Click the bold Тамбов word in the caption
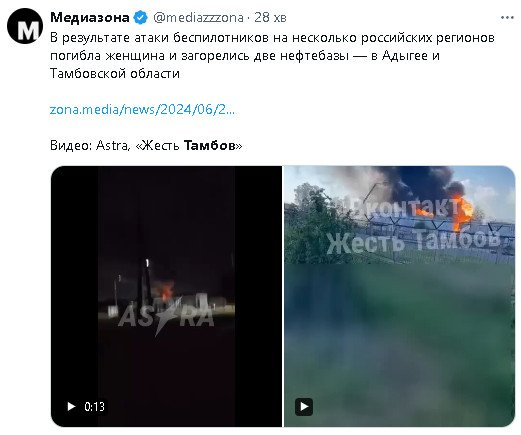This screenshot has height=435, width=521. click(x=209, y=146)
